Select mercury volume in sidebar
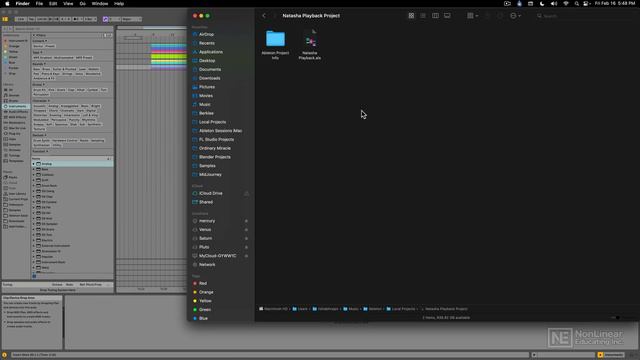Screen dimensions: 640x360 207,221
